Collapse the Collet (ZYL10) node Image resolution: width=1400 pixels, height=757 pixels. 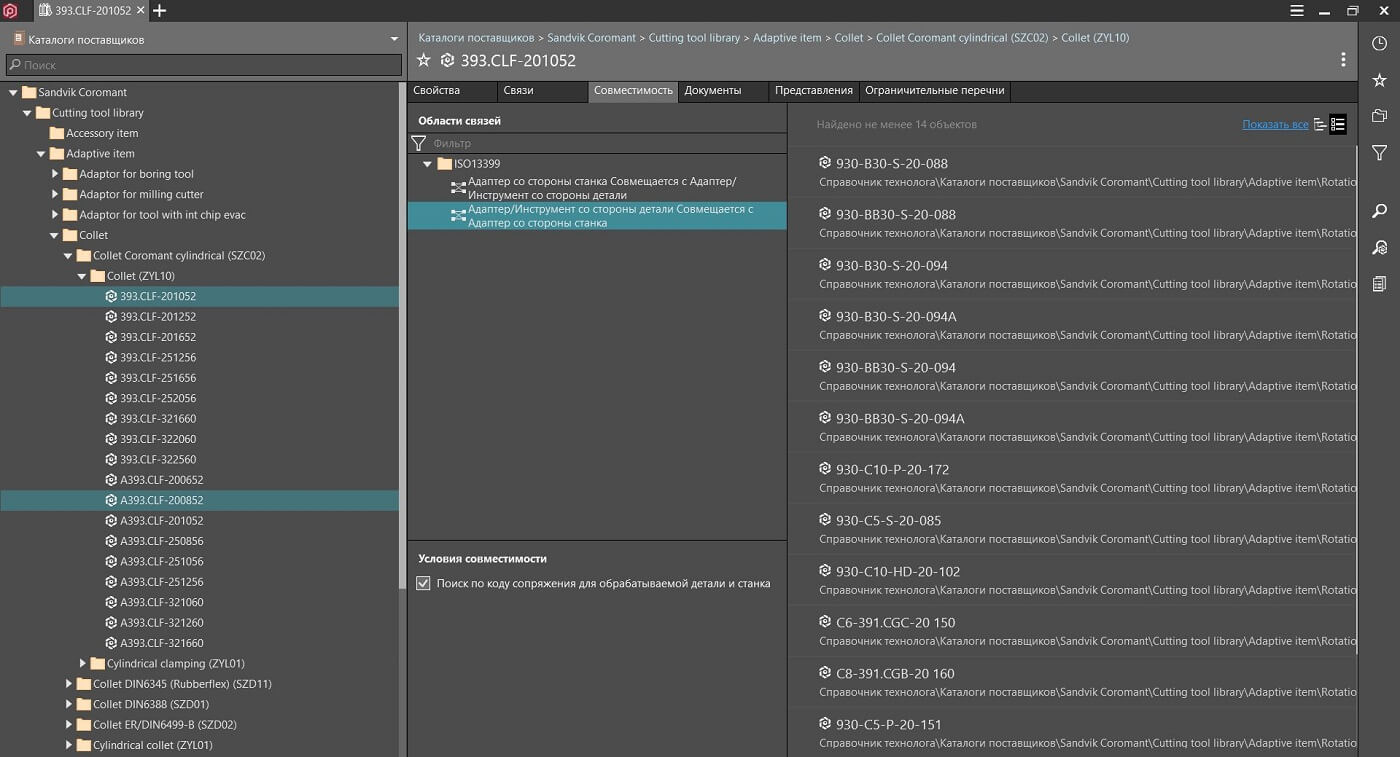coord(82,276)
